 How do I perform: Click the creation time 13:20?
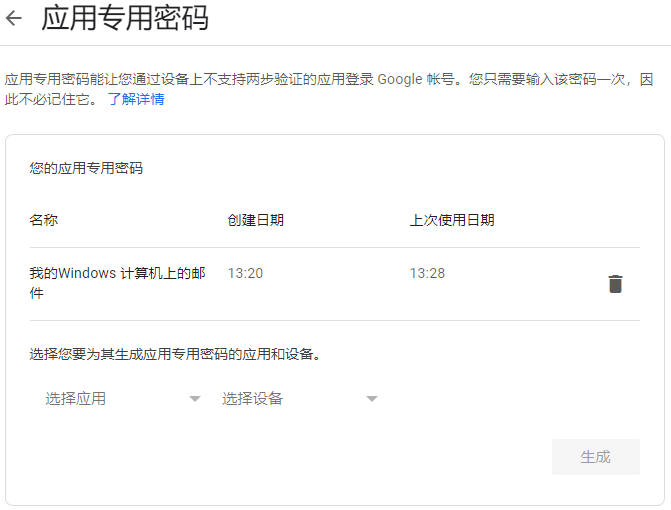[245, 273]
